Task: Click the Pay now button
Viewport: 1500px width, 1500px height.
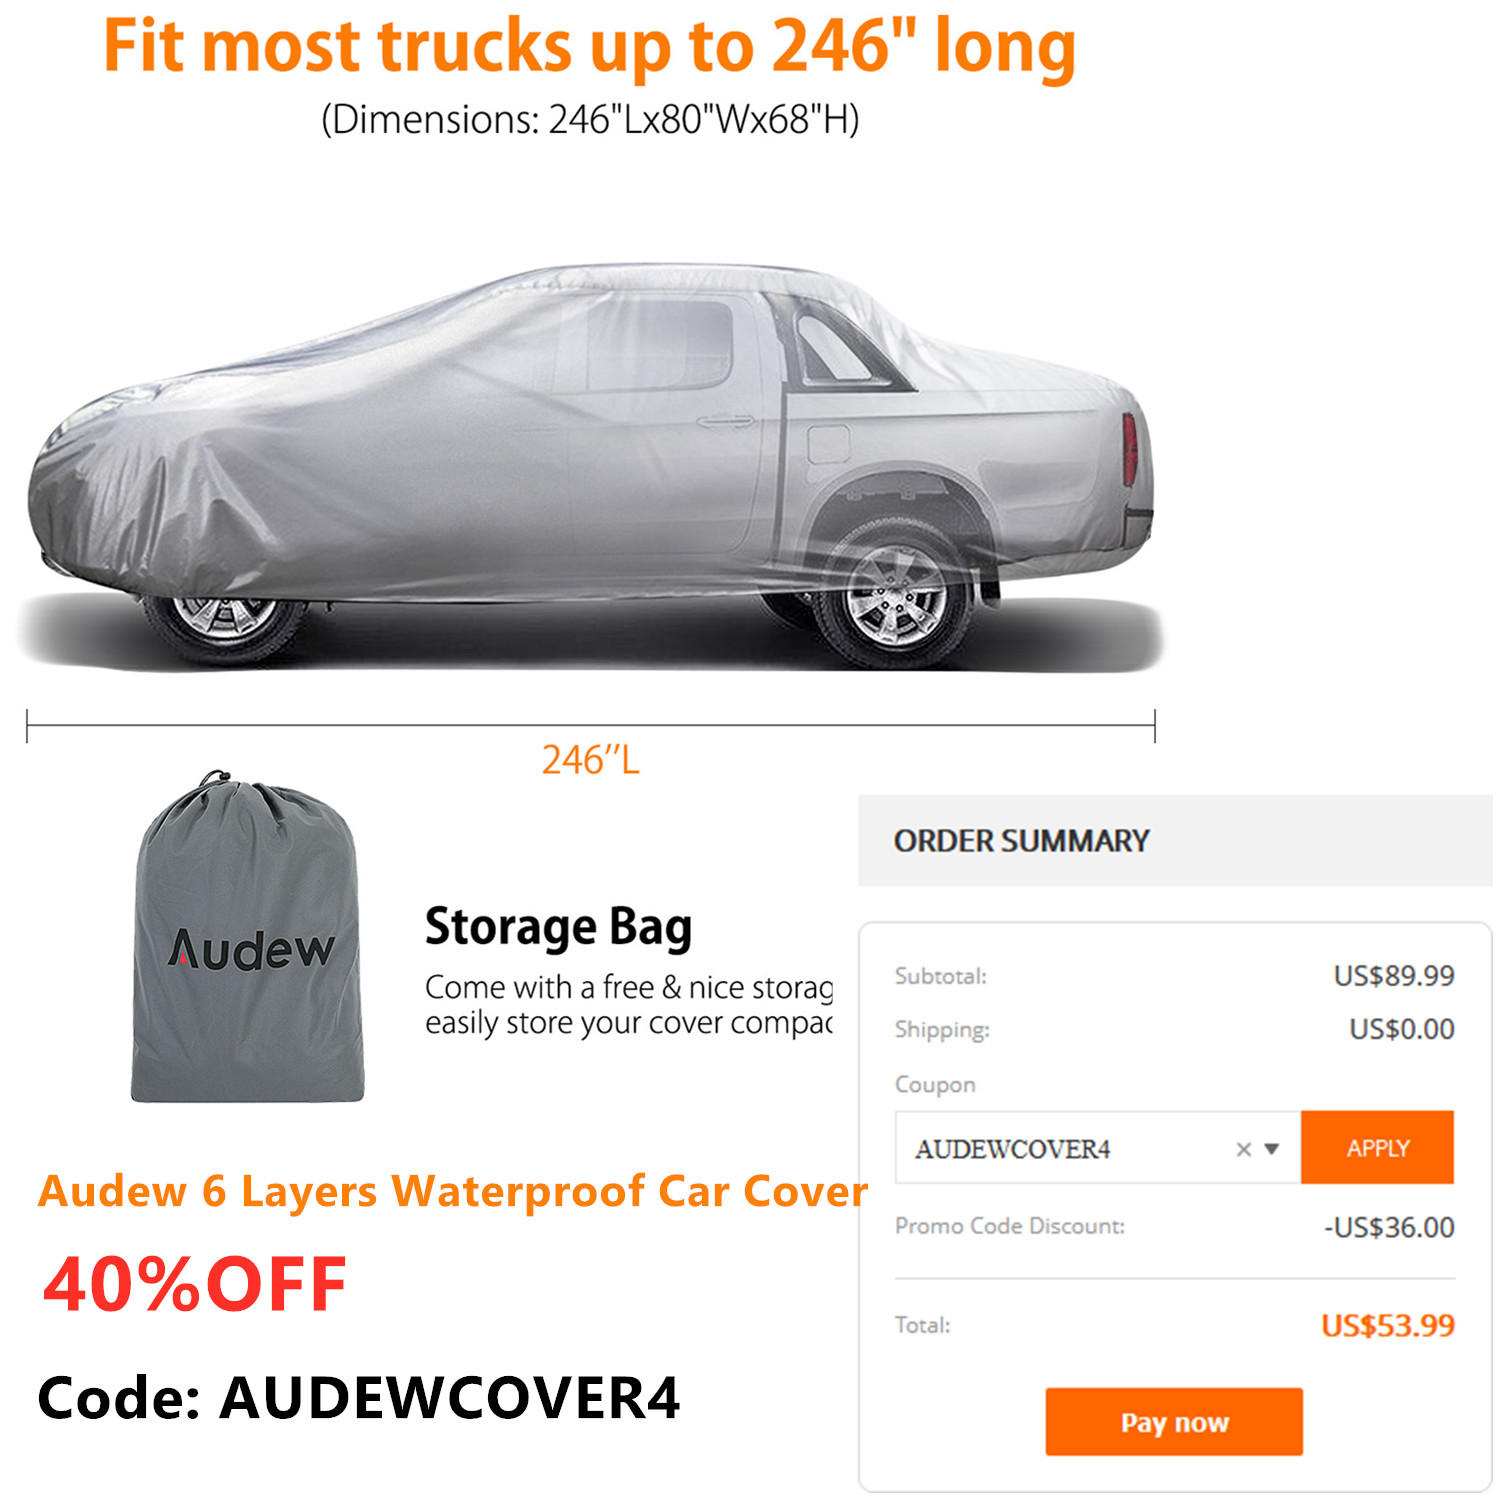Action: [x=1174, y=1421]
